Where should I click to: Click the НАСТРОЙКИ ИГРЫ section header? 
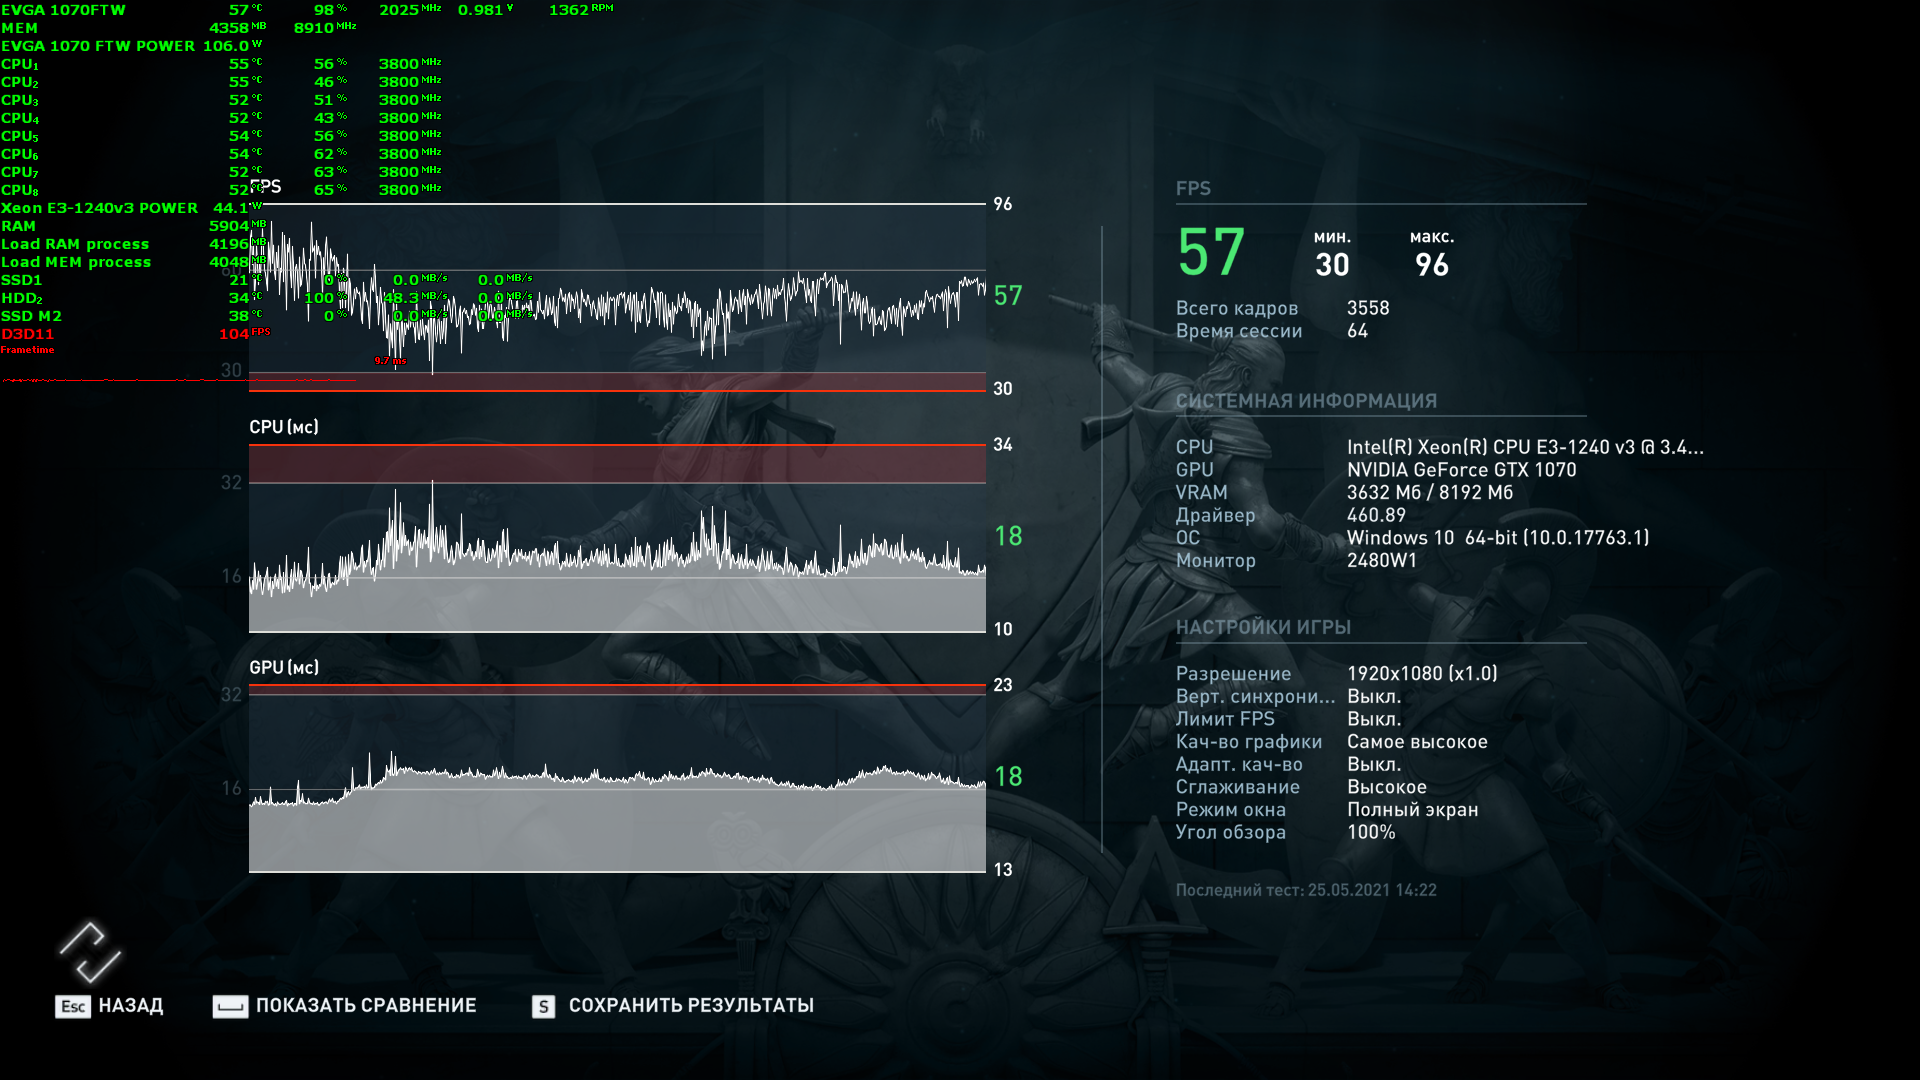point(1263,627)
